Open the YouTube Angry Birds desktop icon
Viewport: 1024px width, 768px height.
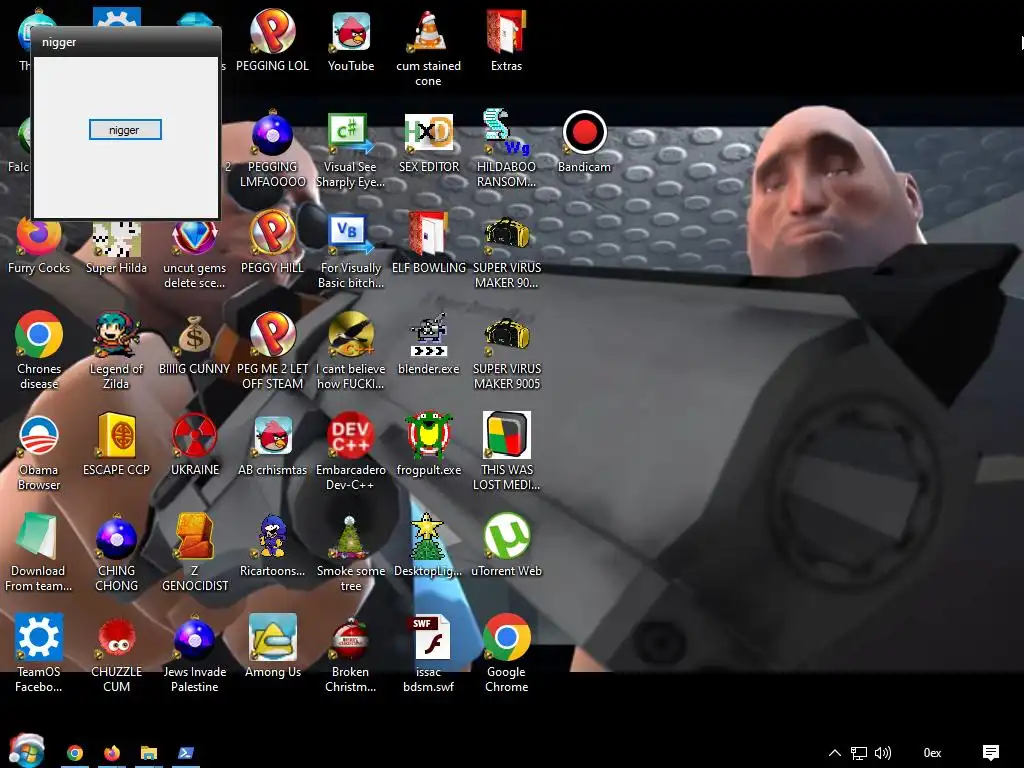click(351, 33)
